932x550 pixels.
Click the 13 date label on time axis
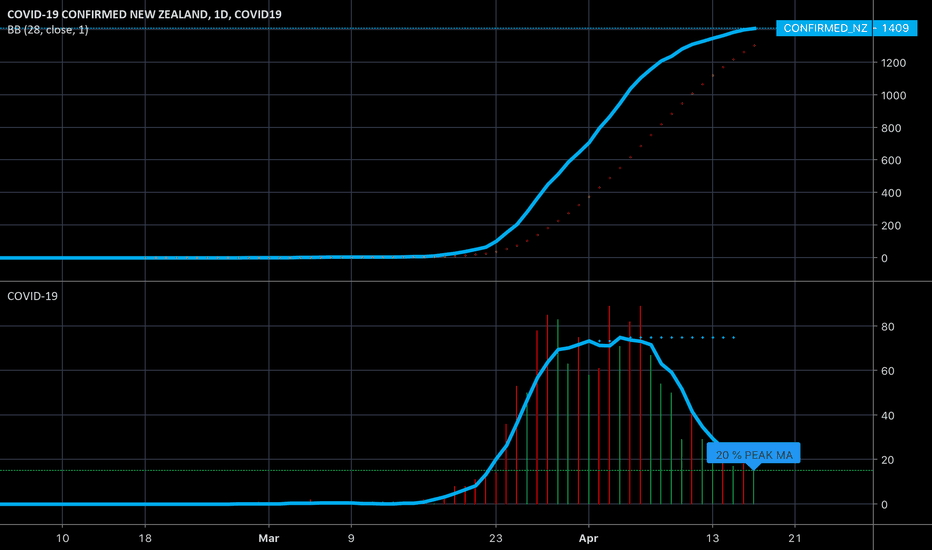pyautogui.click(x=712, y=539)
